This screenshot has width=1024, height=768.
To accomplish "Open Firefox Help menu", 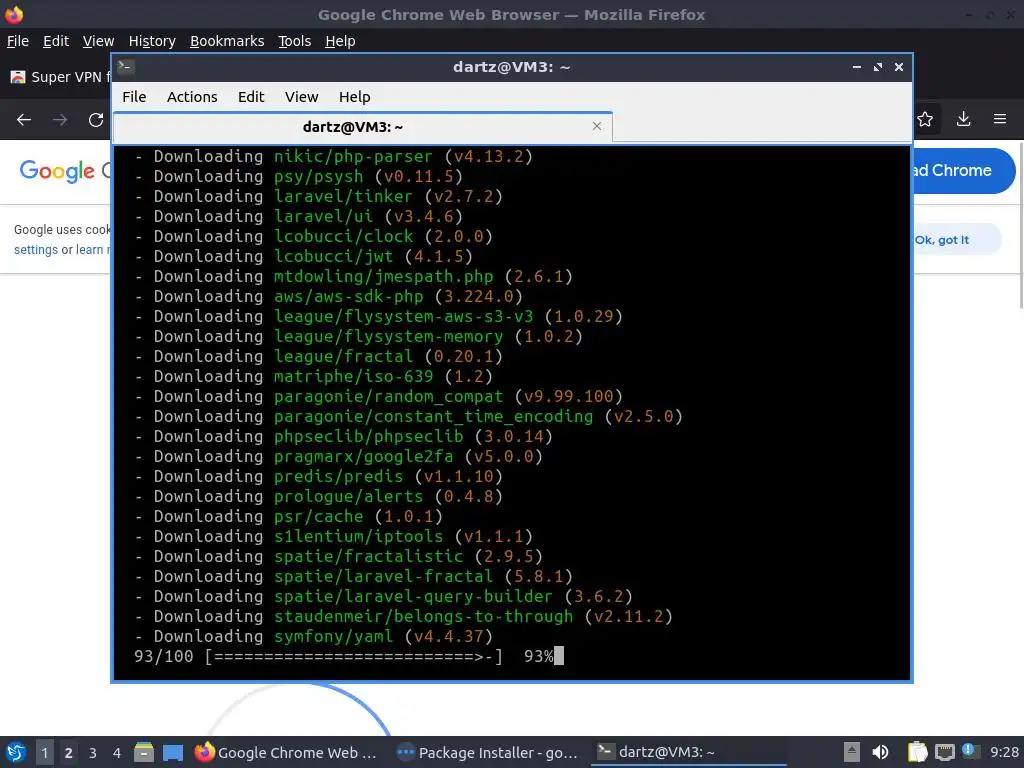I will [340, 41].
